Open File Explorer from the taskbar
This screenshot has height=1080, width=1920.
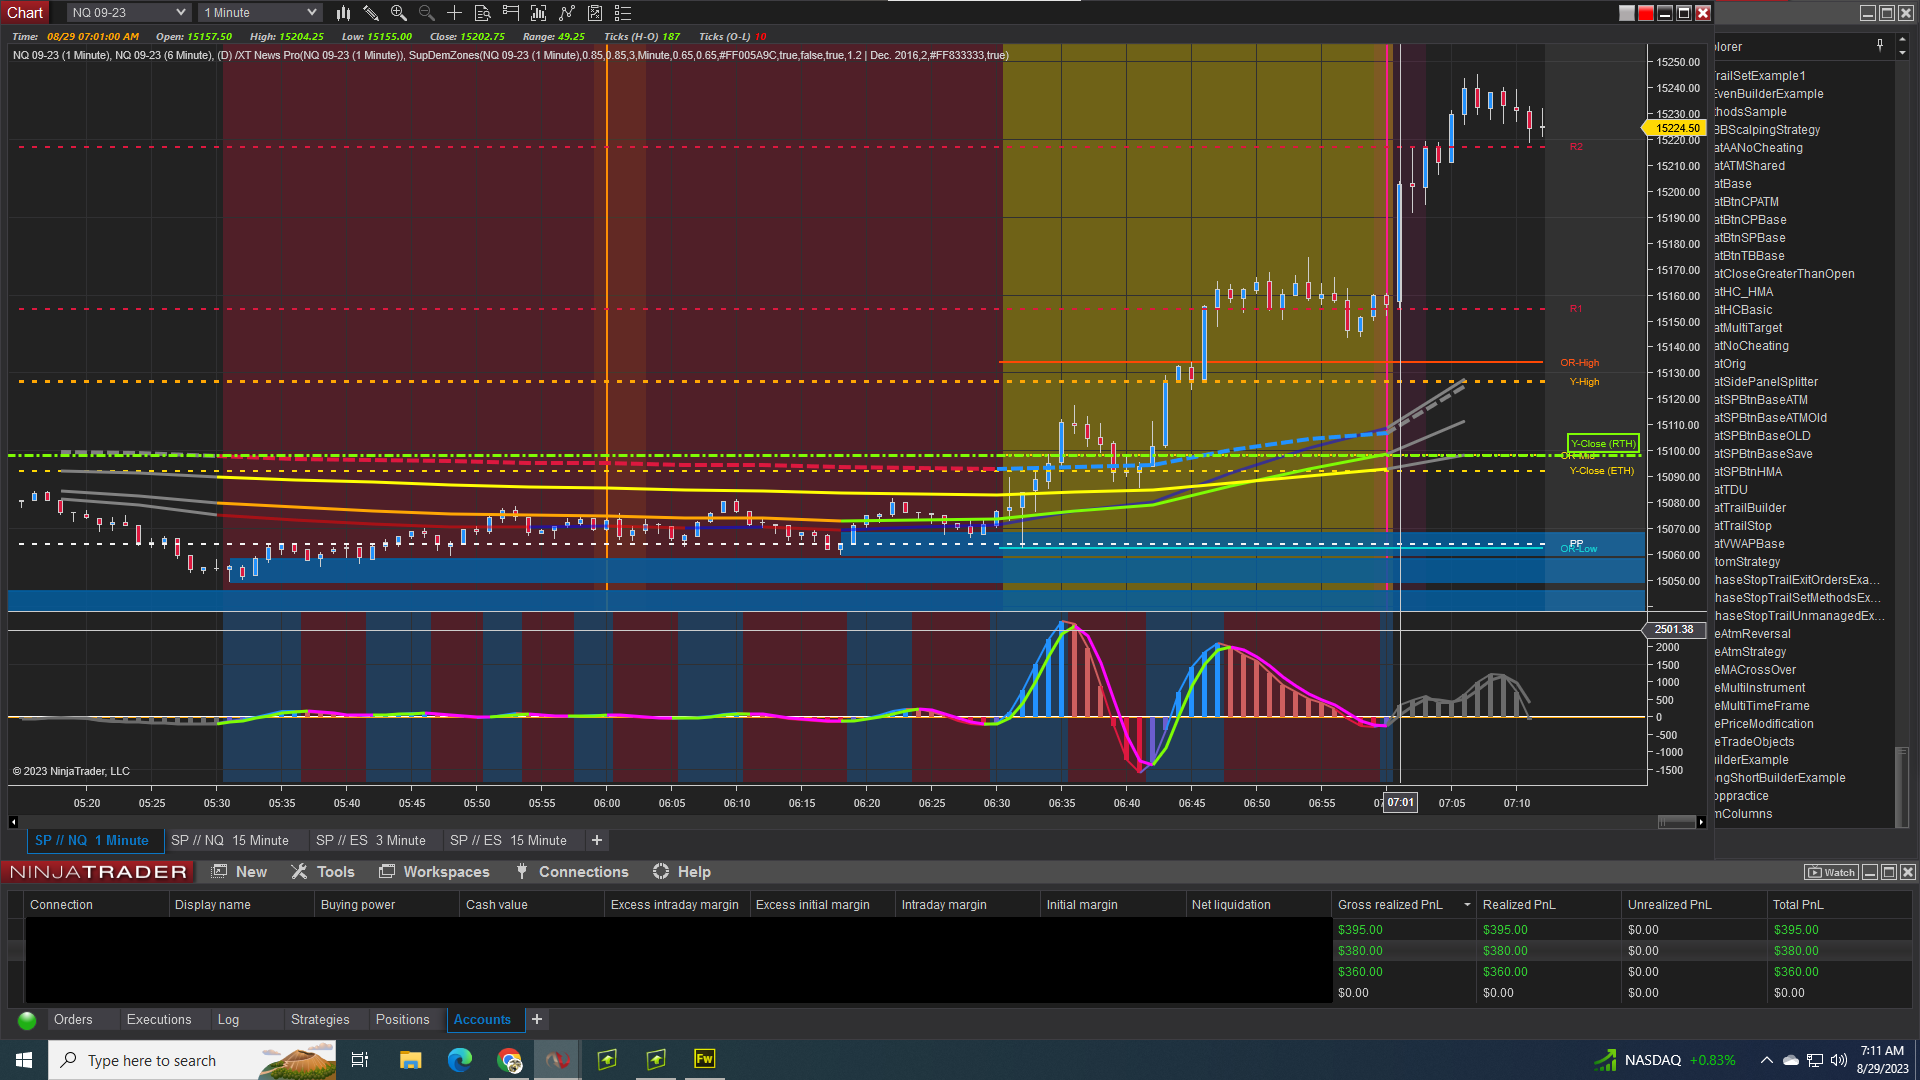tap(411, 1060)
